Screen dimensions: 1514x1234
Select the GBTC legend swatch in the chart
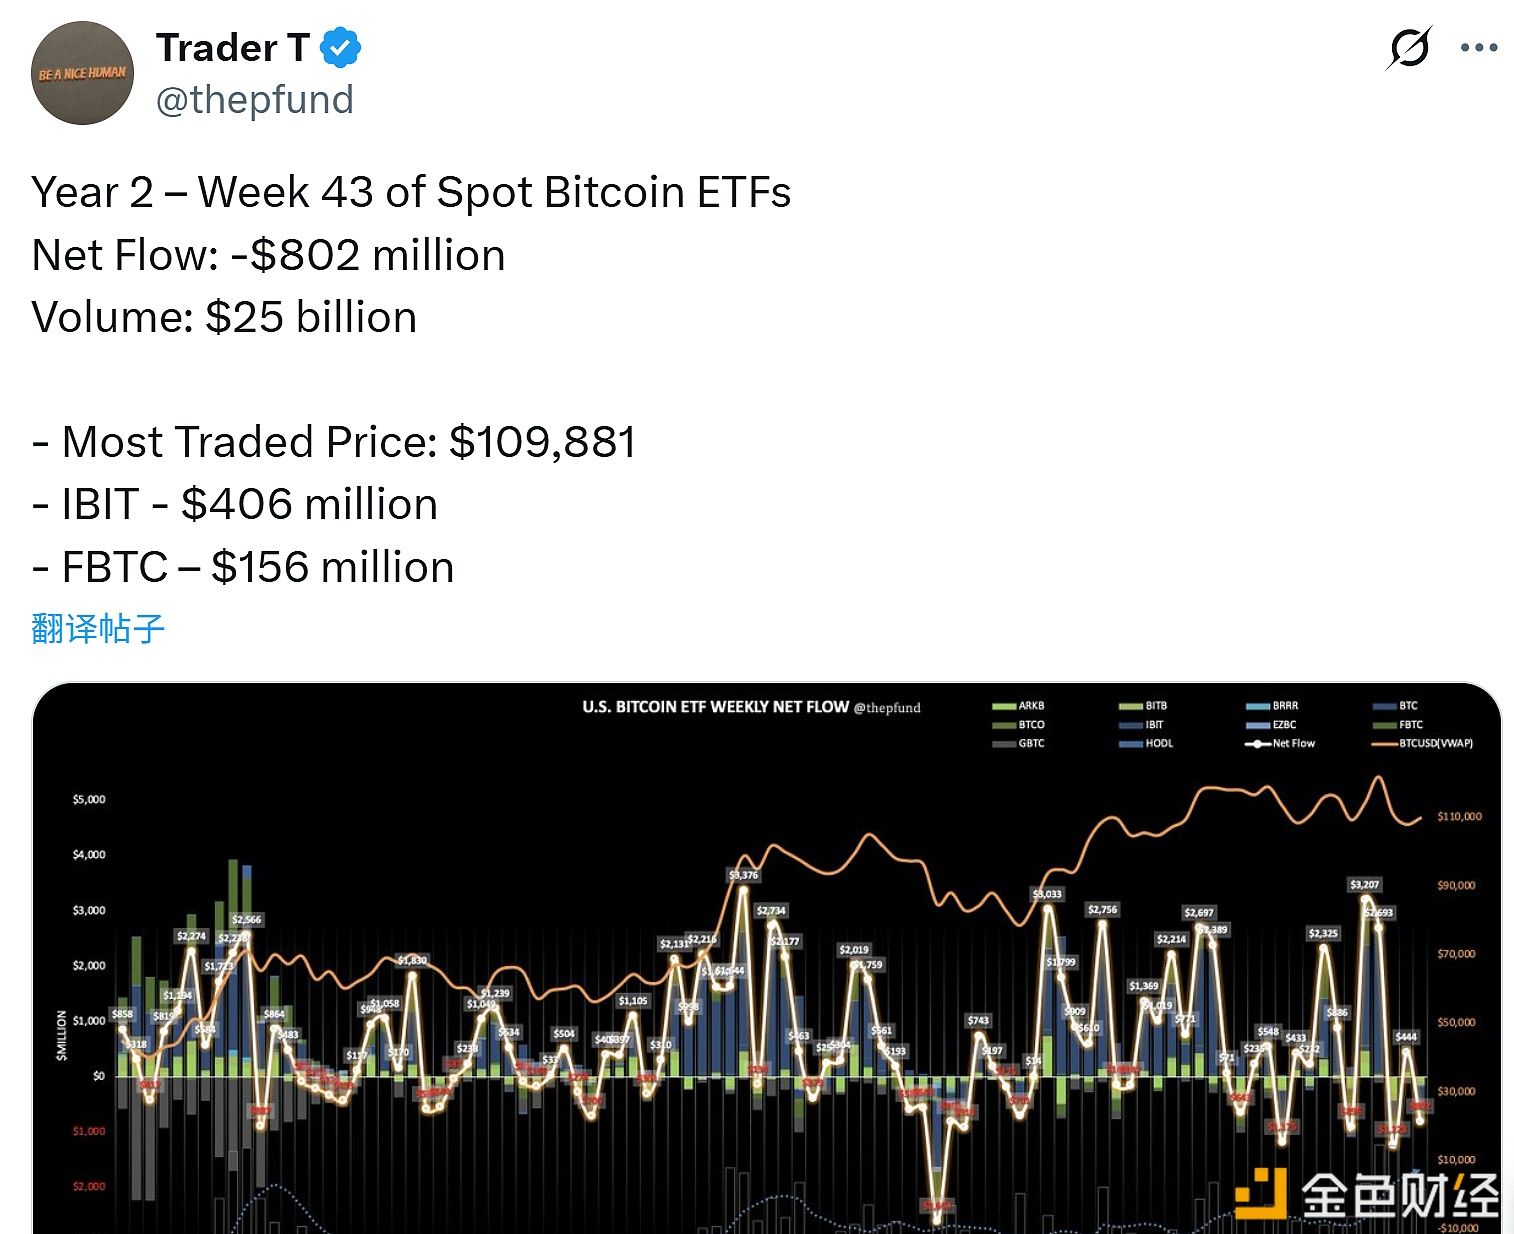[x=1003, y=743]
